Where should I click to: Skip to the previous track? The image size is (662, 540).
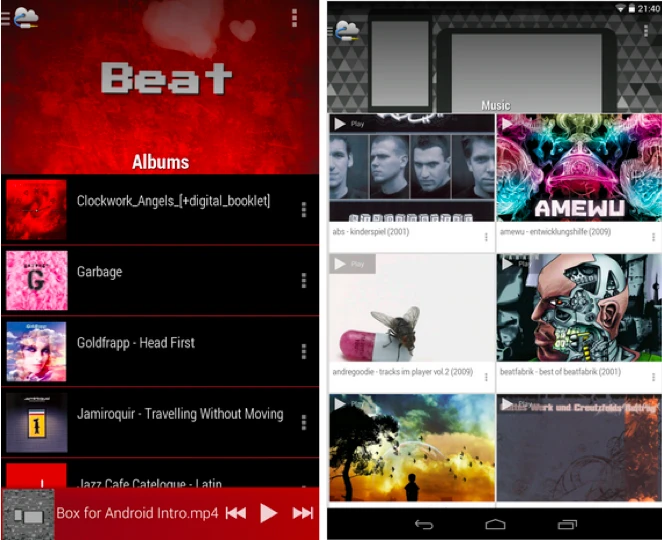tap(235, 513)
